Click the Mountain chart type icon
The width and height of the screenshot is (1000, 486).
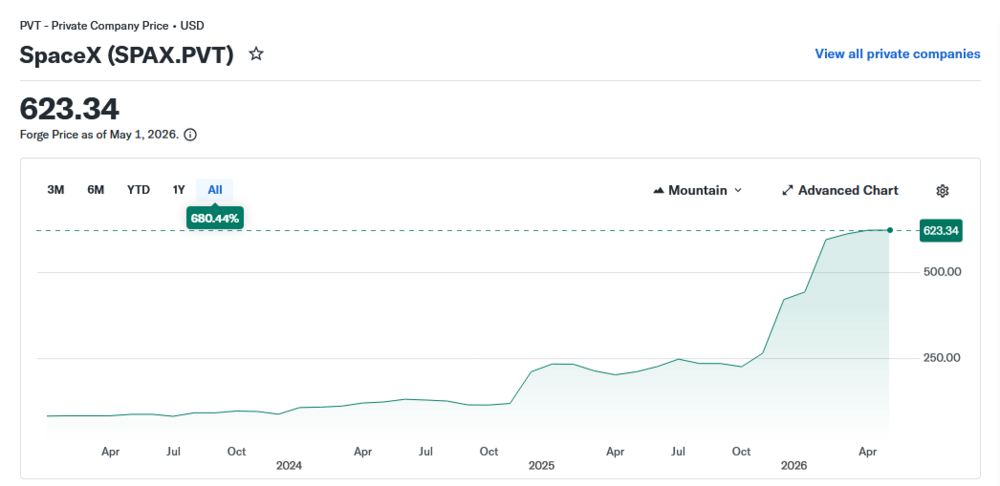tap(659, 191)
